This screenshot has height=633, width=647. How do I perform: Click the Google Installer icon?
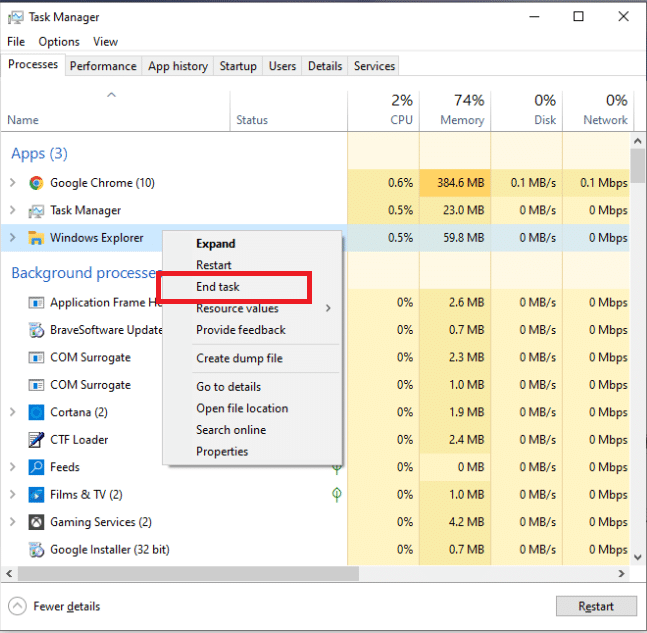[36, 550]
